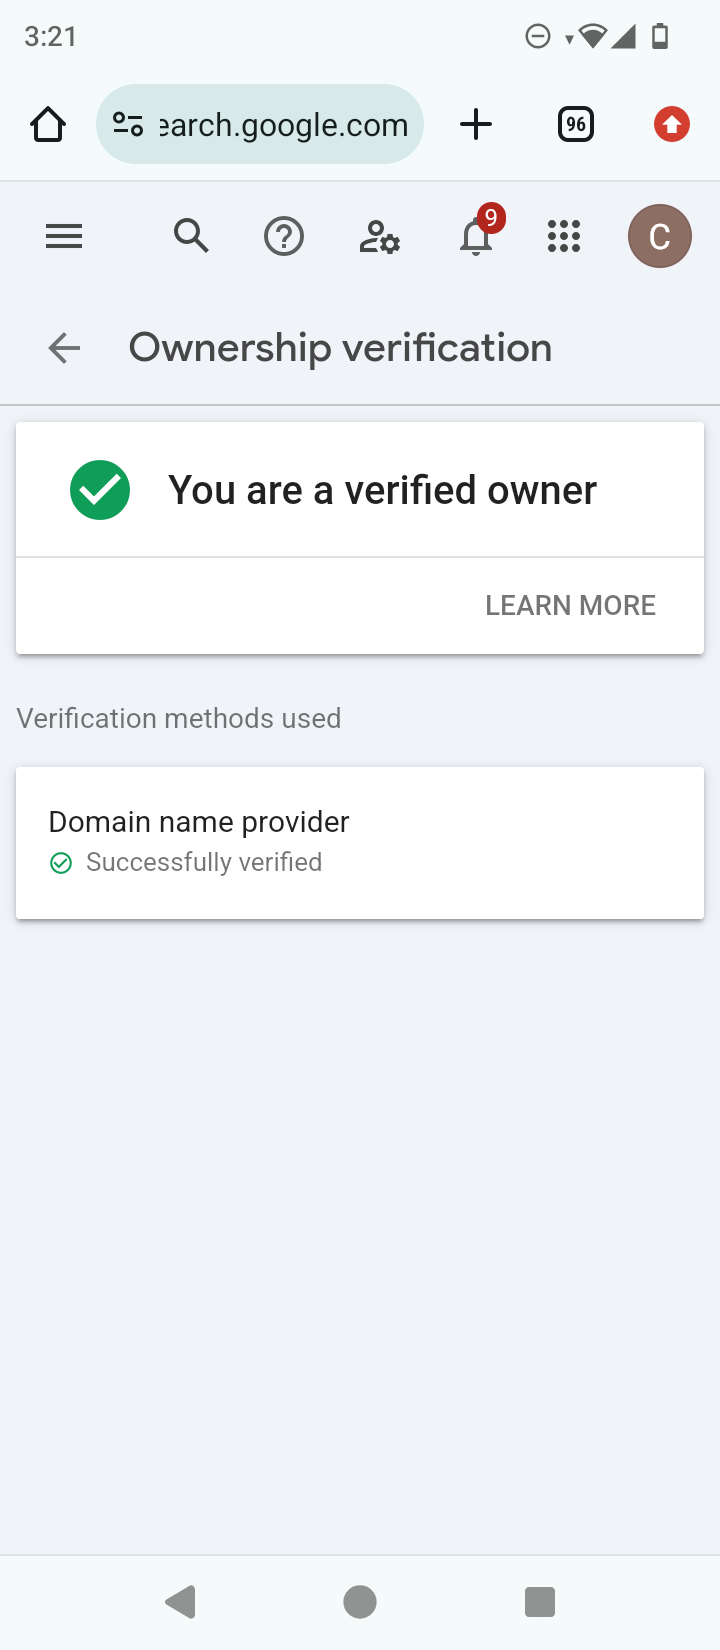Open the site info icon in address bar
Viewport: 720px width, 1650px height.
click(128, 125)
